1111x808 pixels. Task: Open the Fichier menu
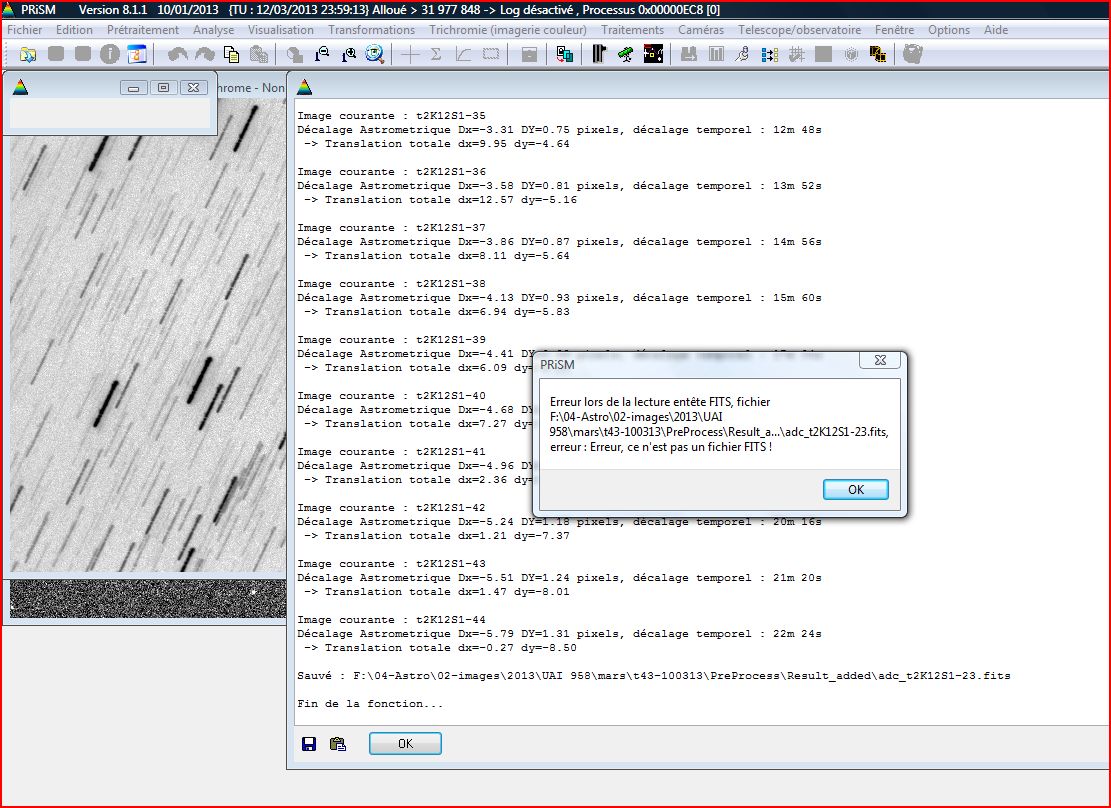pyautogui.click(x=25, y=30)
